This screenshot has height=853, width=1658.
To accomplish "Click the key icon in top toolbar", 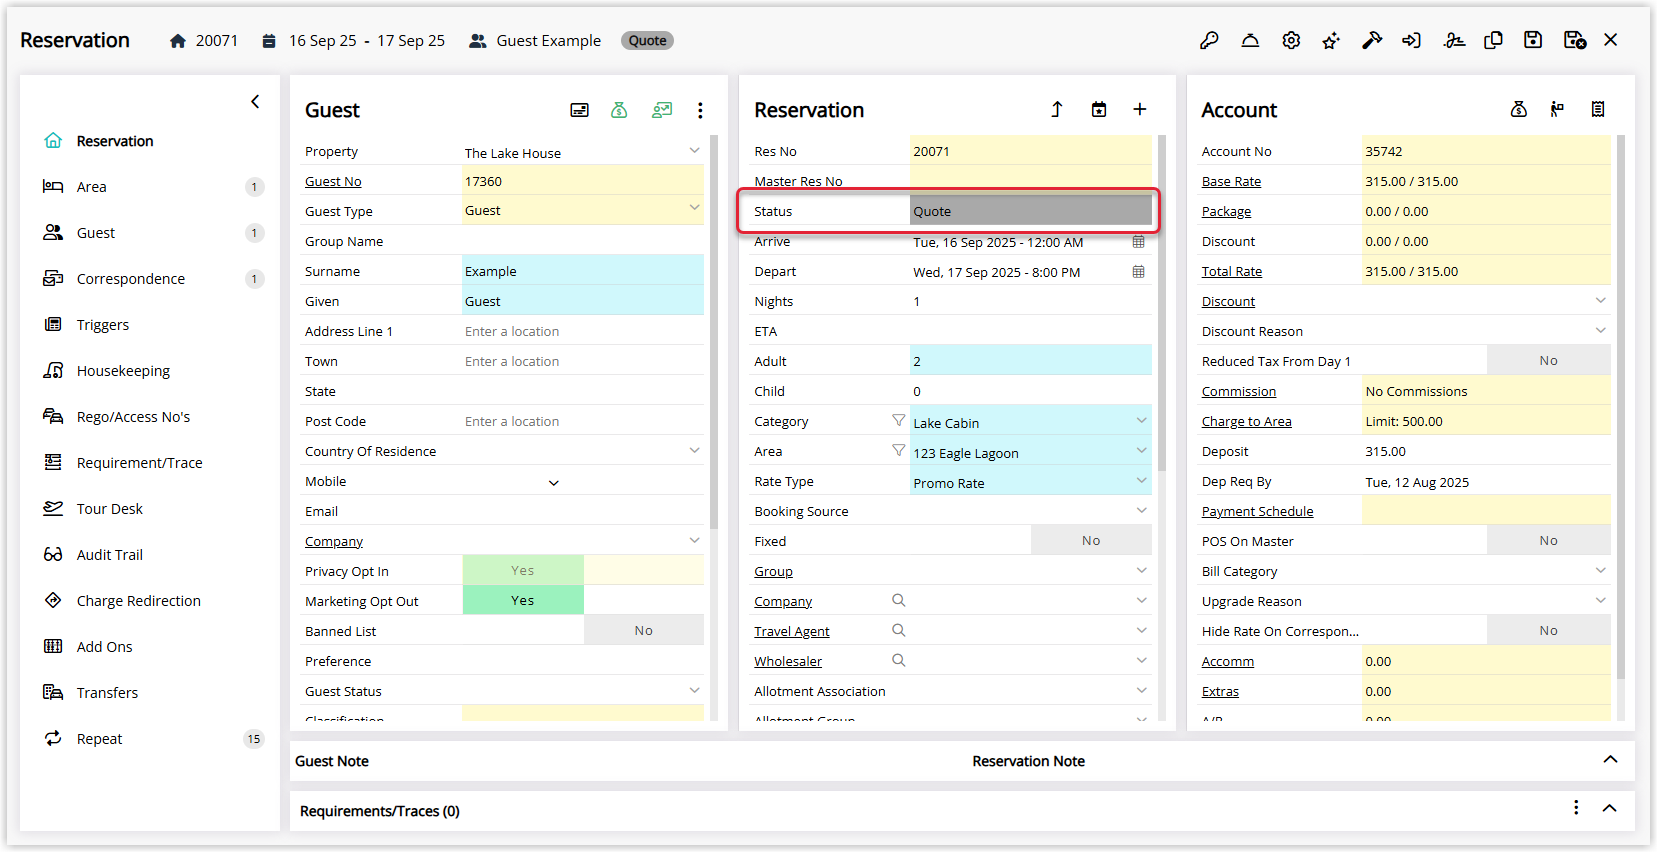I will tap(1209, 40).
